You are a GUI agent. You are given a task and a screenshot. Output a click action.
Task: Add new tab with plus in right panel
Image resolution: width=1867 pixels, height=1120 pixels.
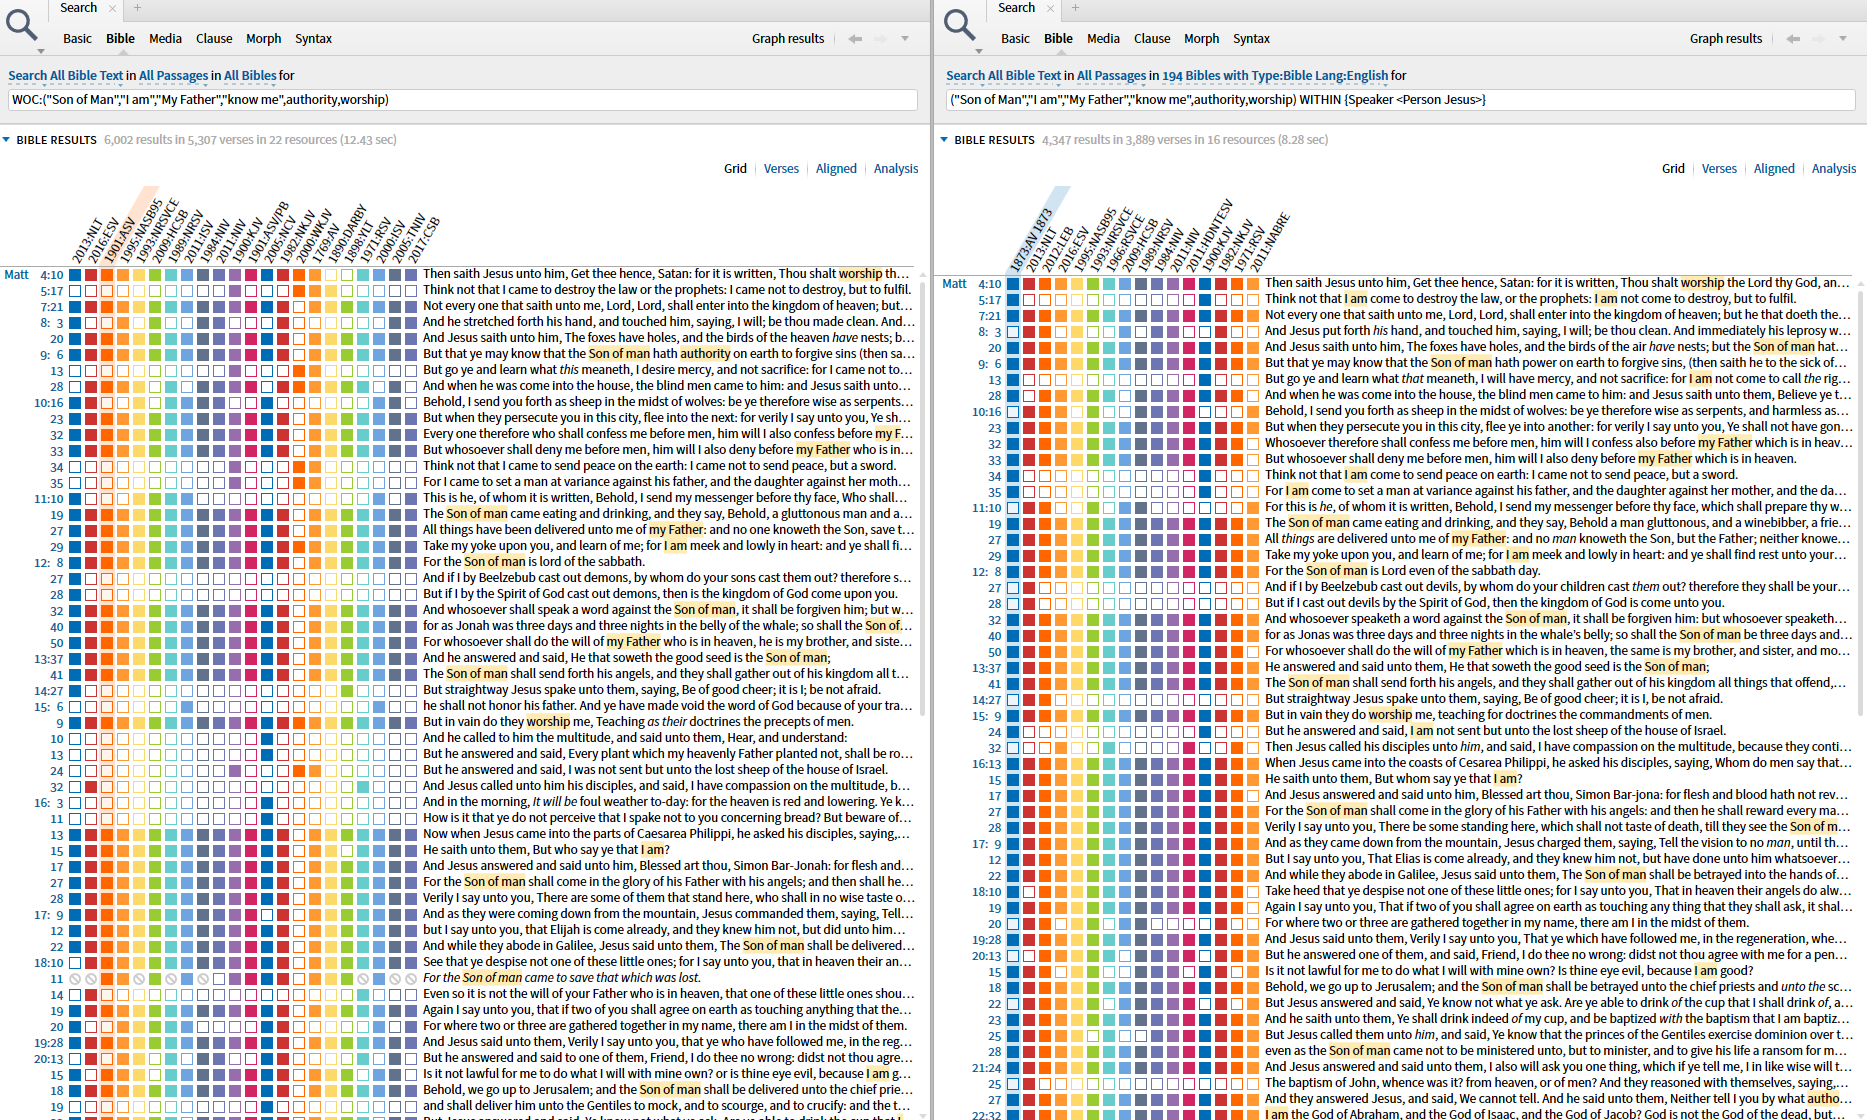[x=1076, y=8]
